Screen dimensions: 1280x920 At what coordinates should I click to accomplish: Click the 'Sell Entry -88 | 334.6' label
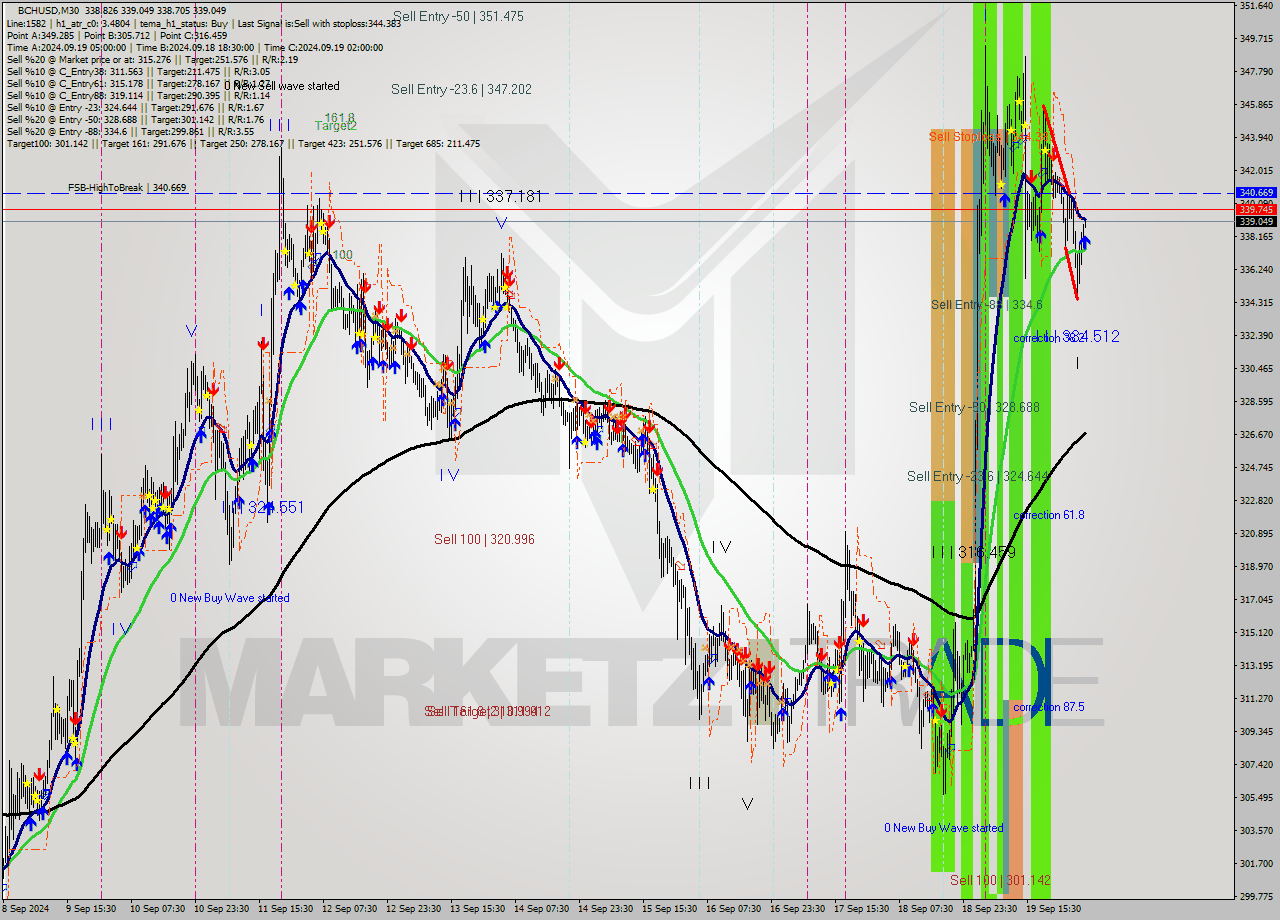point(987,304)
